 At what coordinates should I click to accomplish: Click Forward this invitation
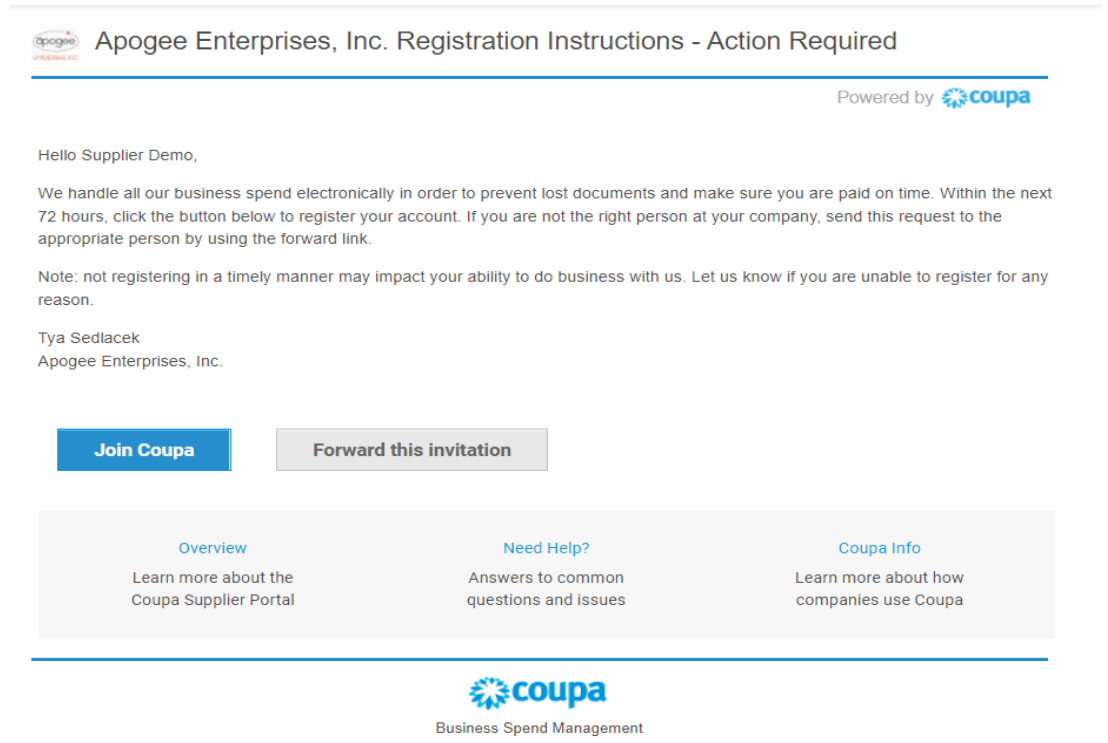pos(411,450)
